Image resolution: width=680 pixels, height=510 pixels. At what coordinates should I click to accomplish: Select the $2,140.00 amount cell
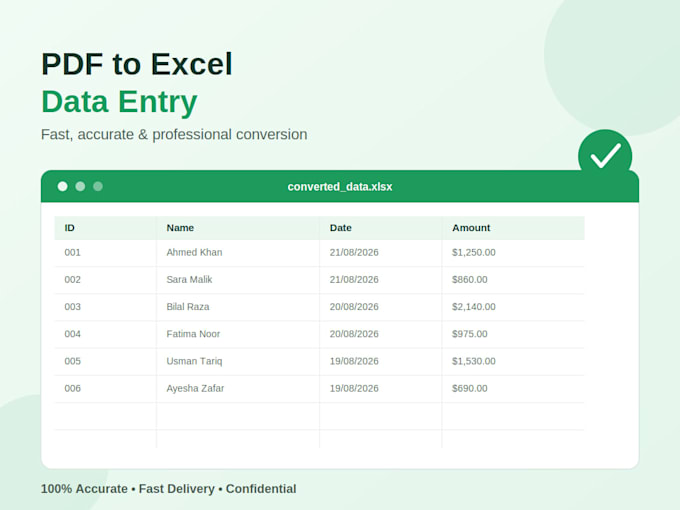(x=513, y=307)
